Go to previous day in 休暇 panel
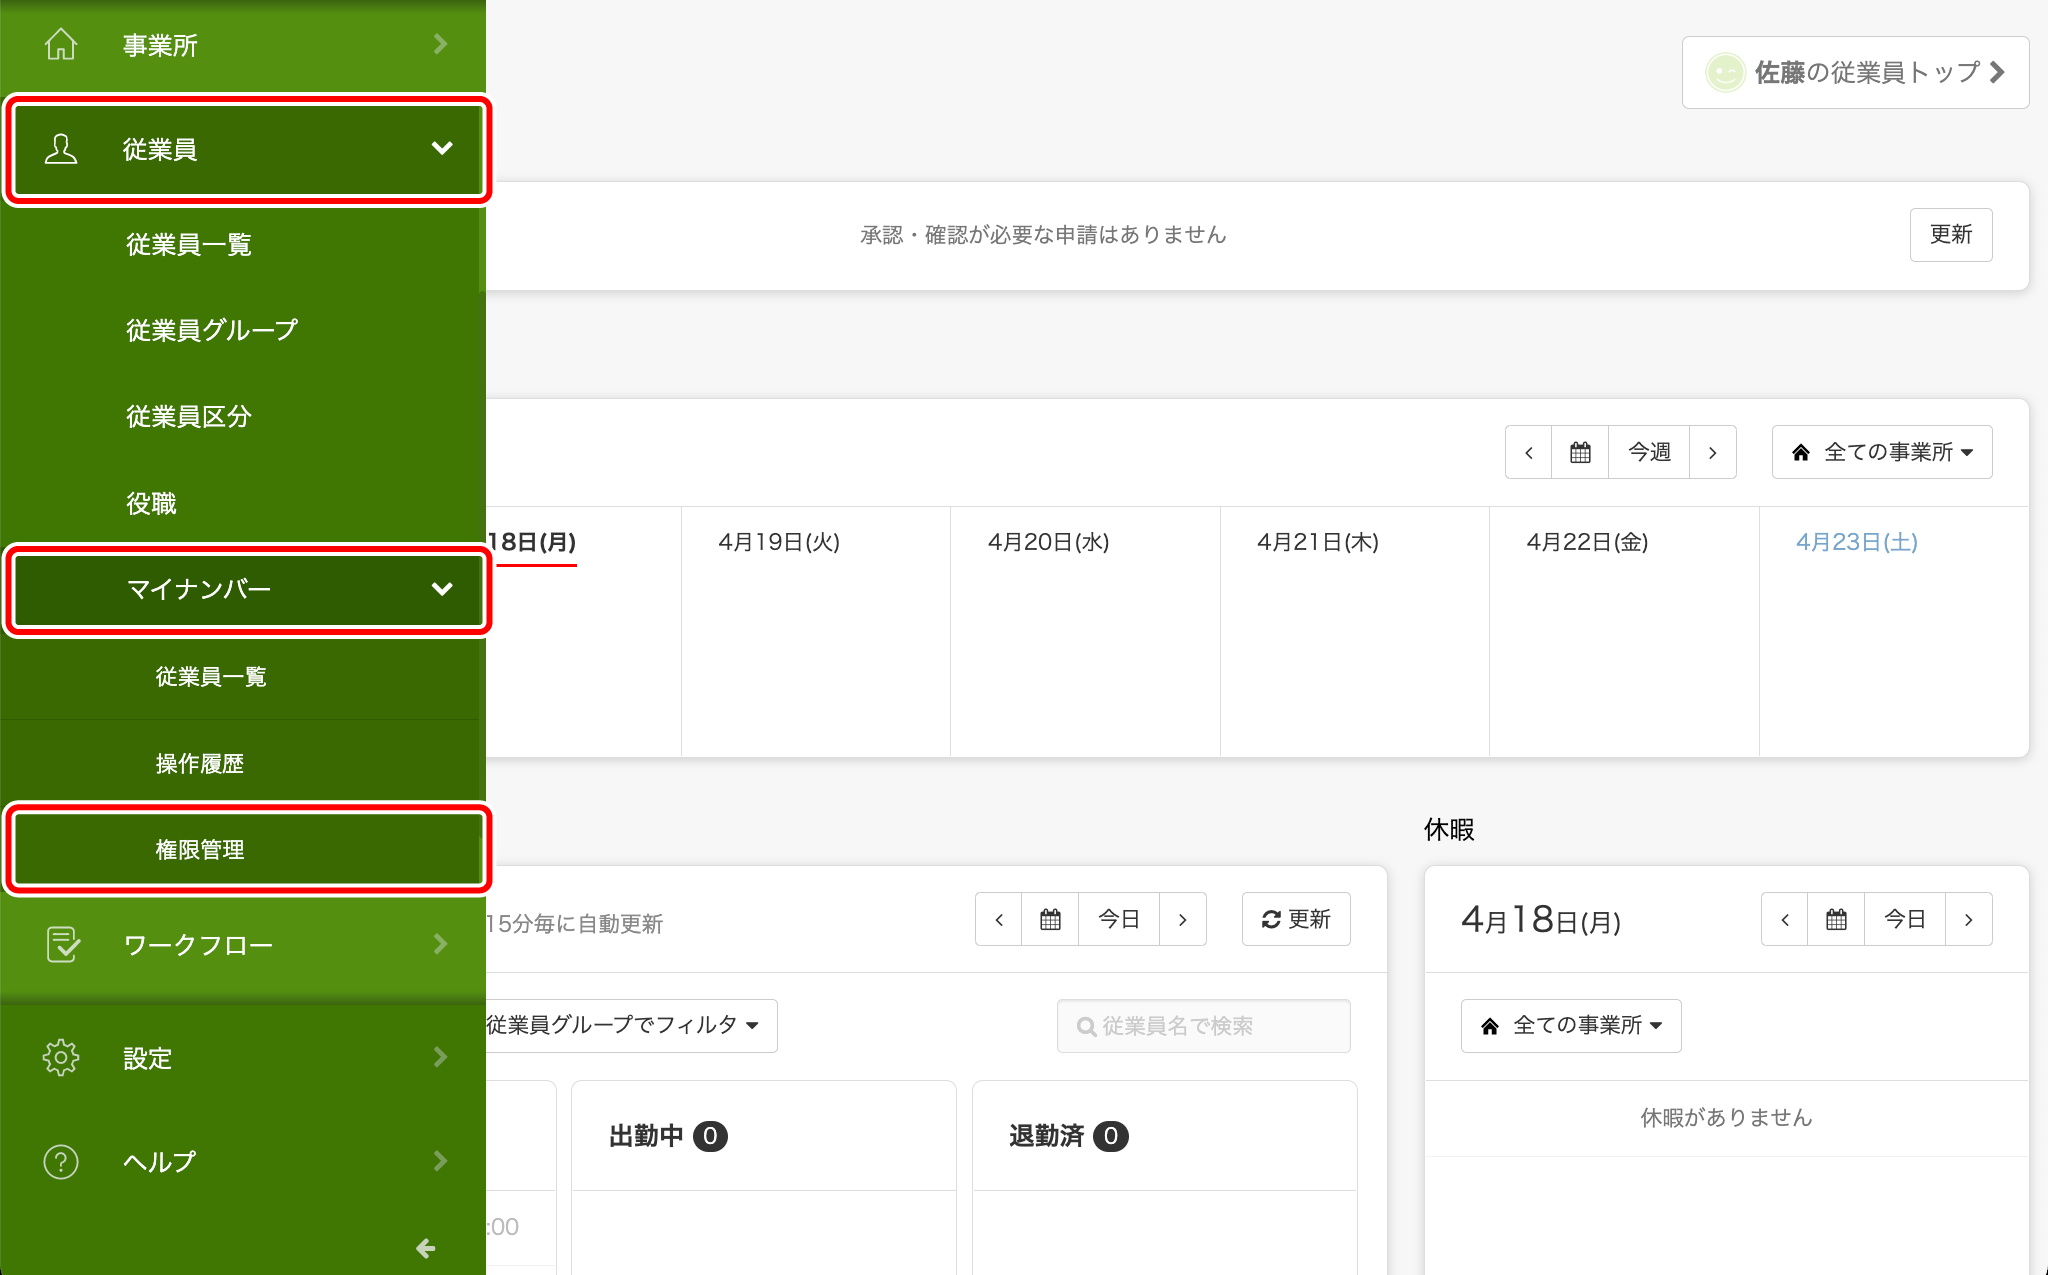This screenshot has height=1275, width=2048. point(1784,919)
